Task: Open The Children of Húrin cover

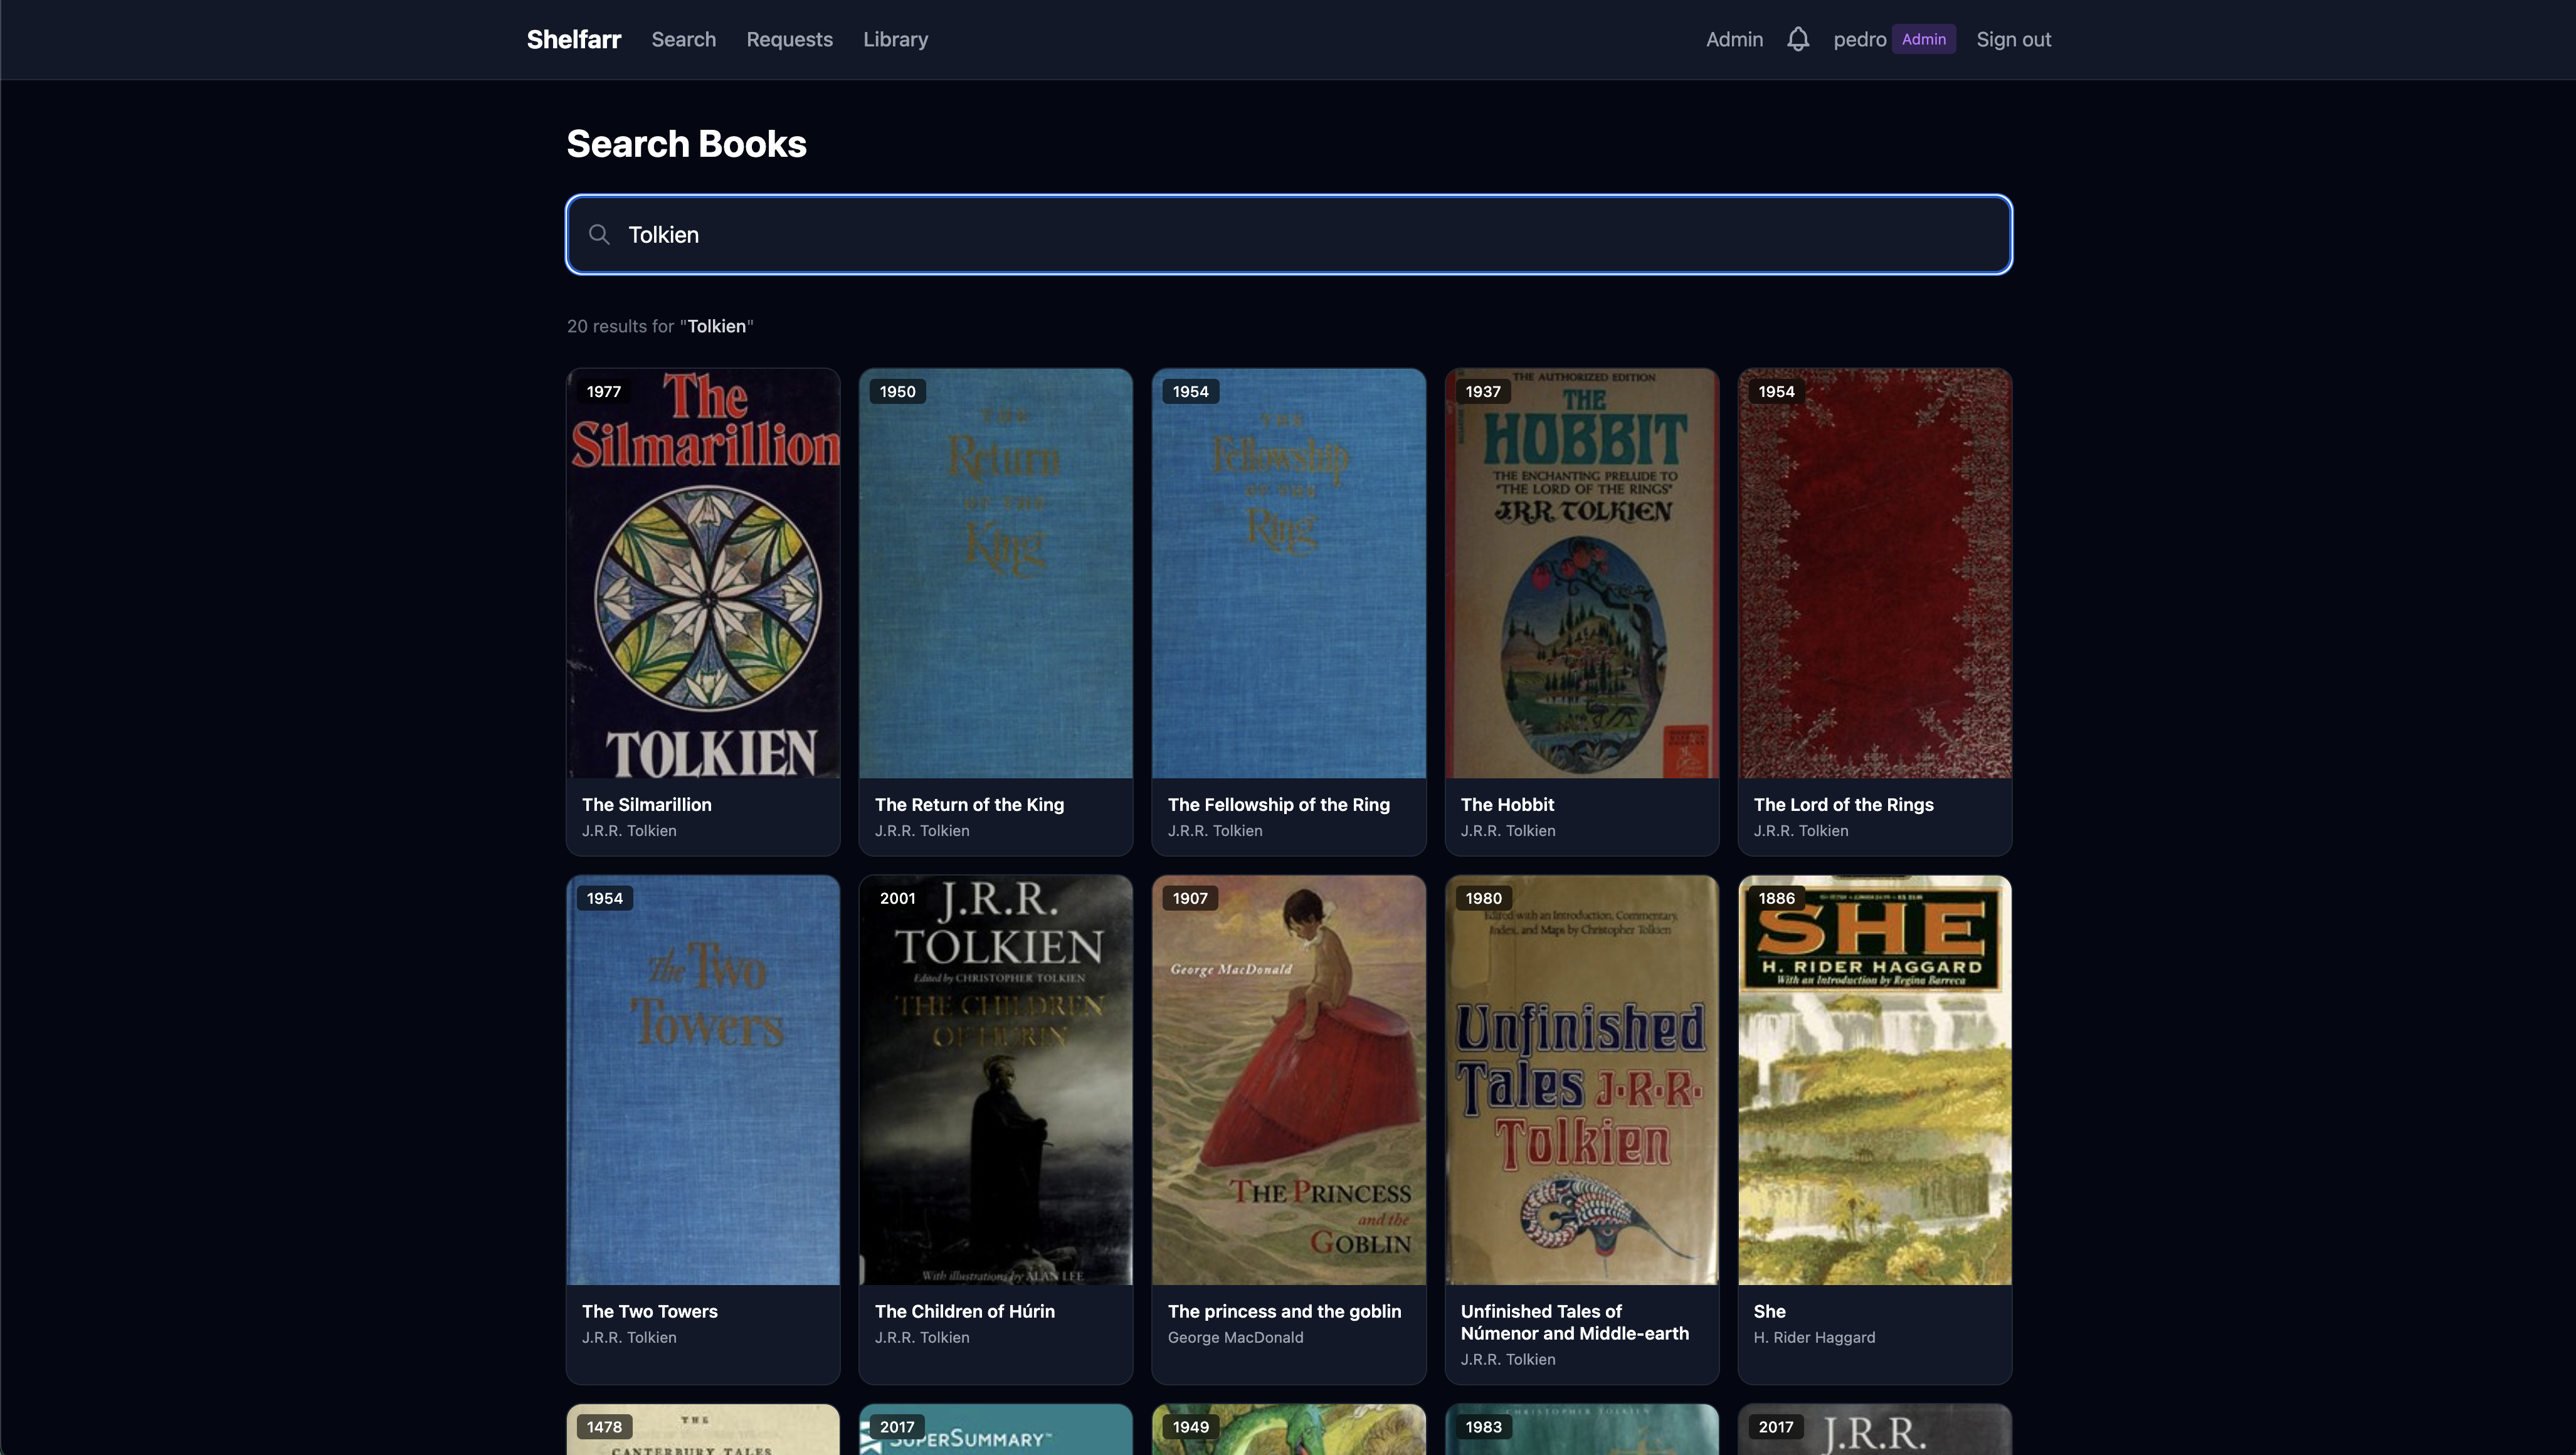Action: 995,1080
